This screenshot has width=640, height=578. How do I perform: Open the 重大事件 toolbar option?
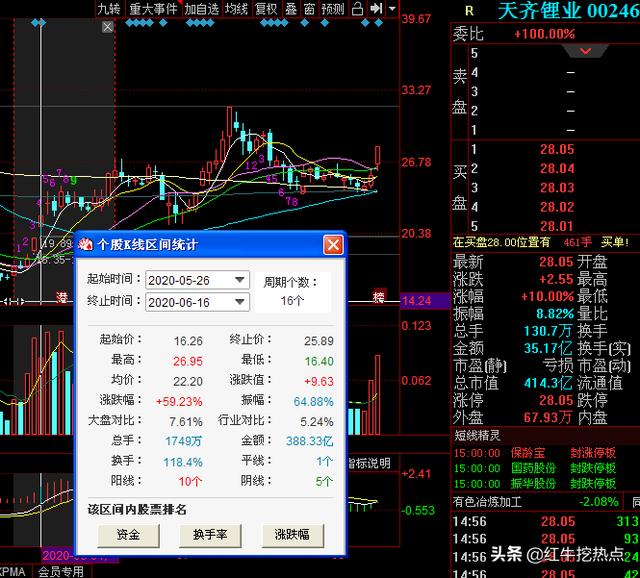tap(153, 9)
